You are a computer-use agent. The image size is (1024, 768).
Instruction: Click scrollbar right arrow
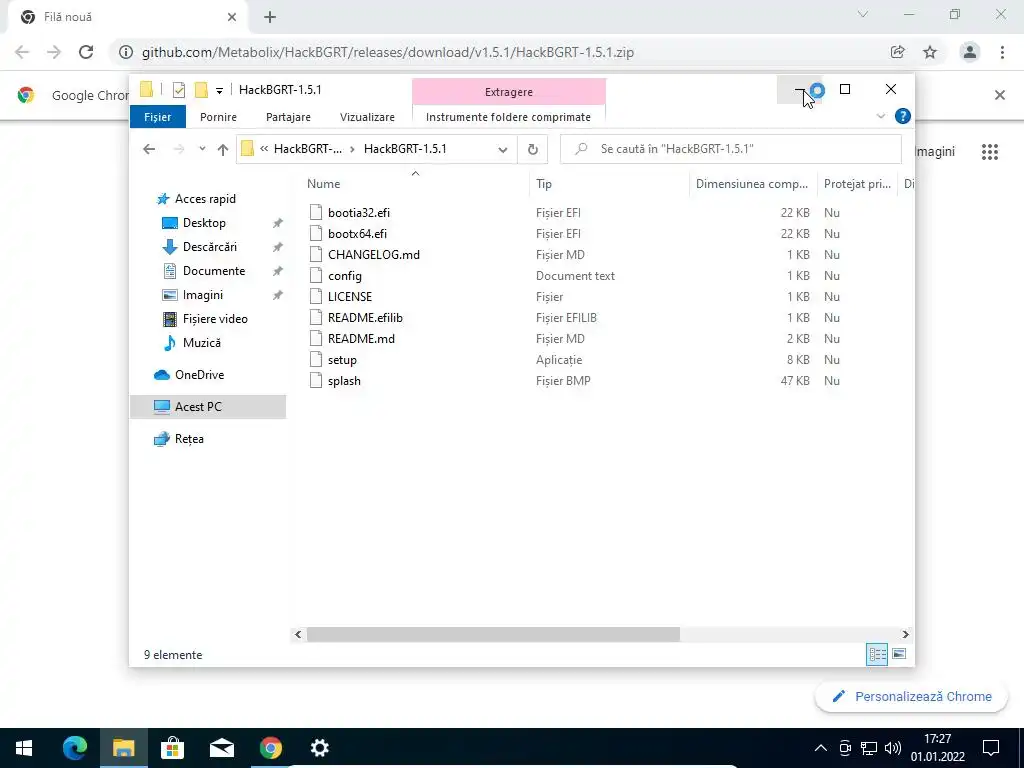pos(905,634)
